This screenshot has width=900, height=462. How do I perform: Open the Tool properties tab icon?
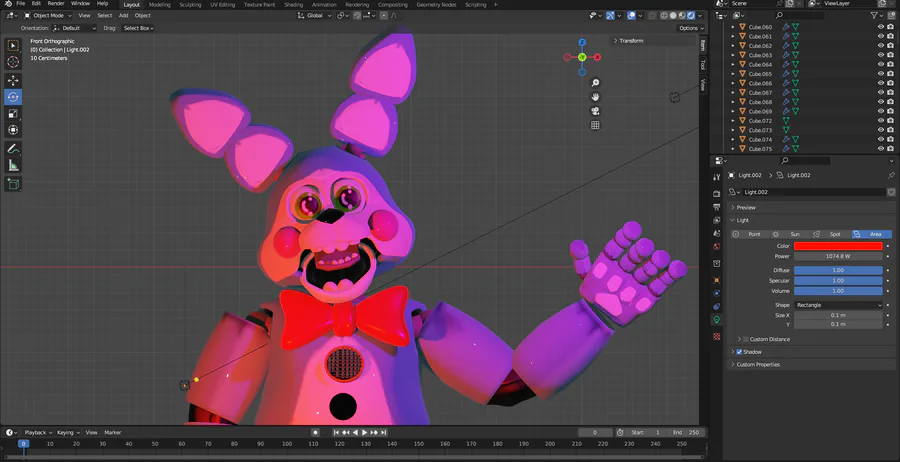pyautogui.click(x=716, y=177)
